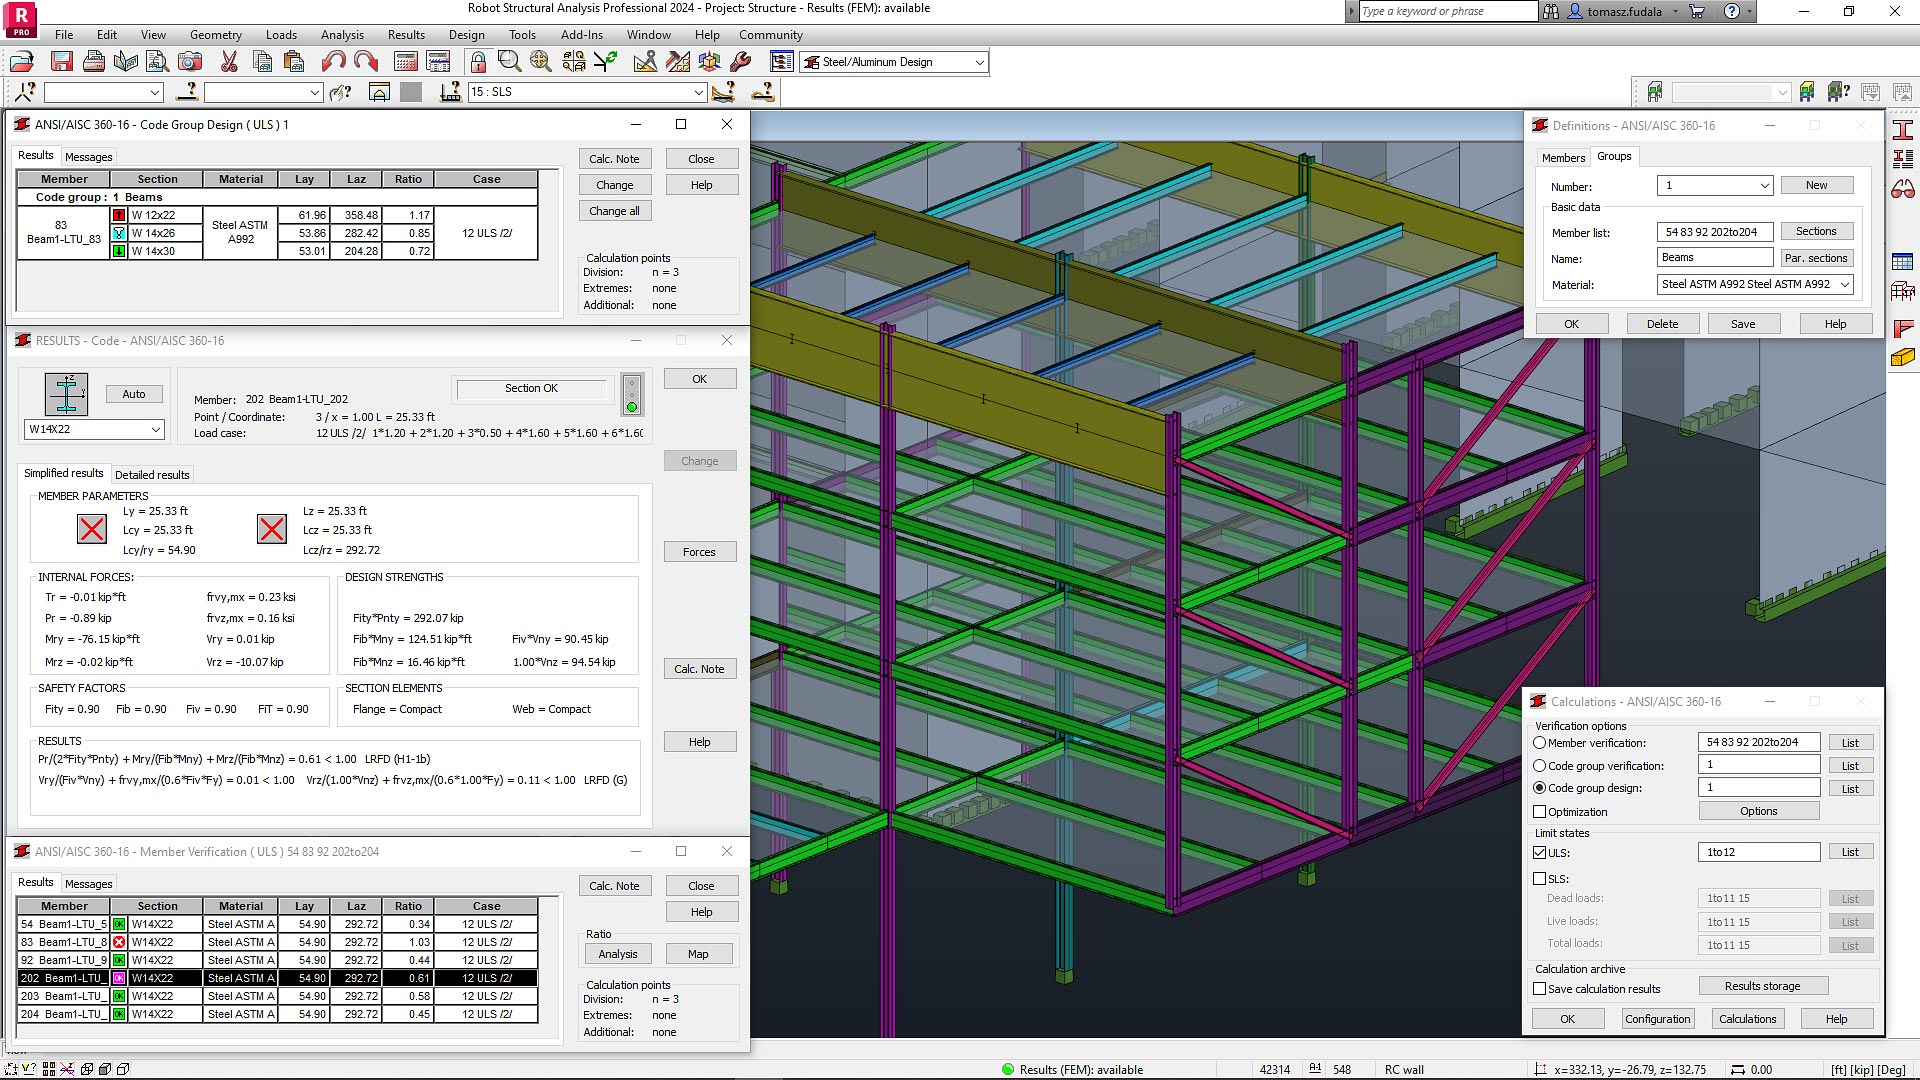This screenshot has height=1080, width=1920.
Task: Click the Cut scissors icon
Action: 229,62
